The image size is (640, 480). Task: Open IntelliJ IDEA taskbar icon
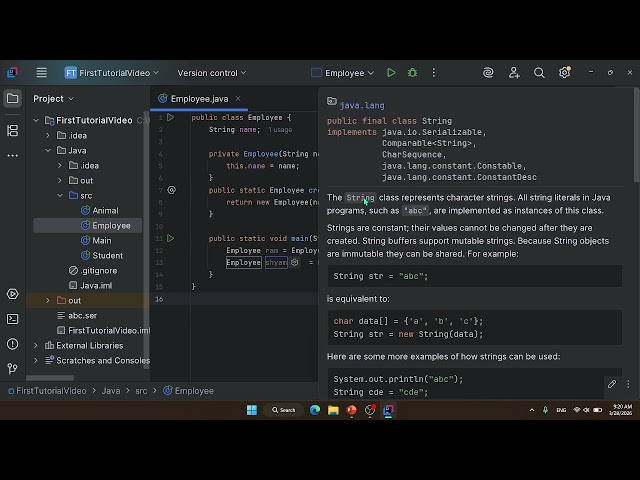388,410
